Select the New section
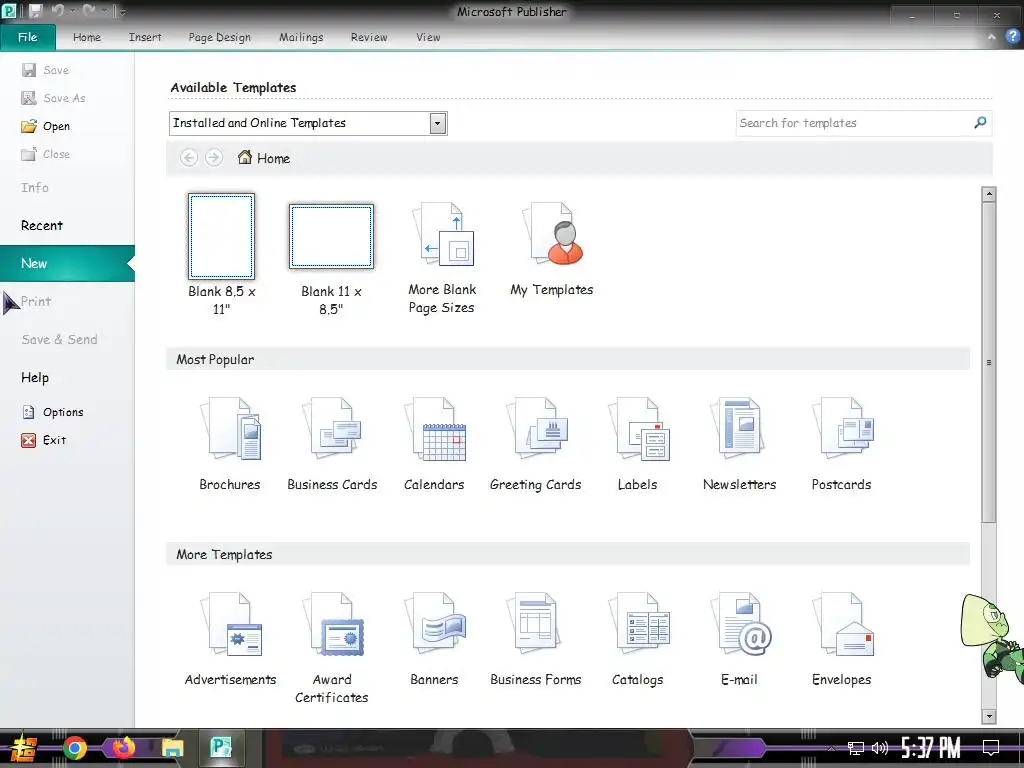The height and width of the screenshot is (768, 1024). (67, 263)
